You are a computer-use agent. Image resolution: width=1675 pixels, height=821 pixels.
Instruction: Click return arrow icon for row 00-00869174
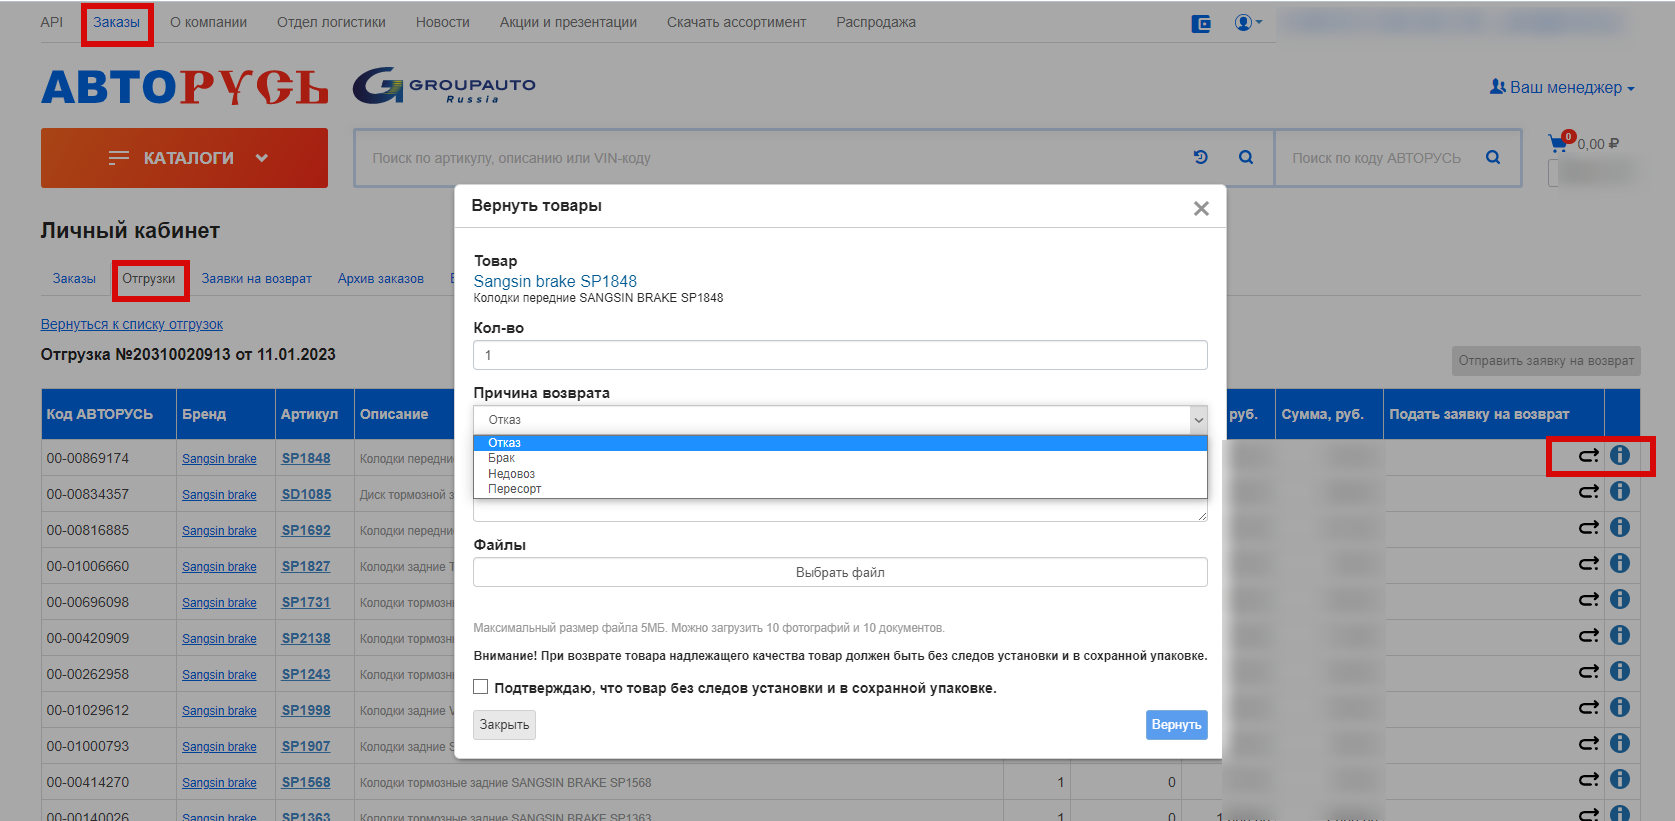click(x=1588, y=456)
